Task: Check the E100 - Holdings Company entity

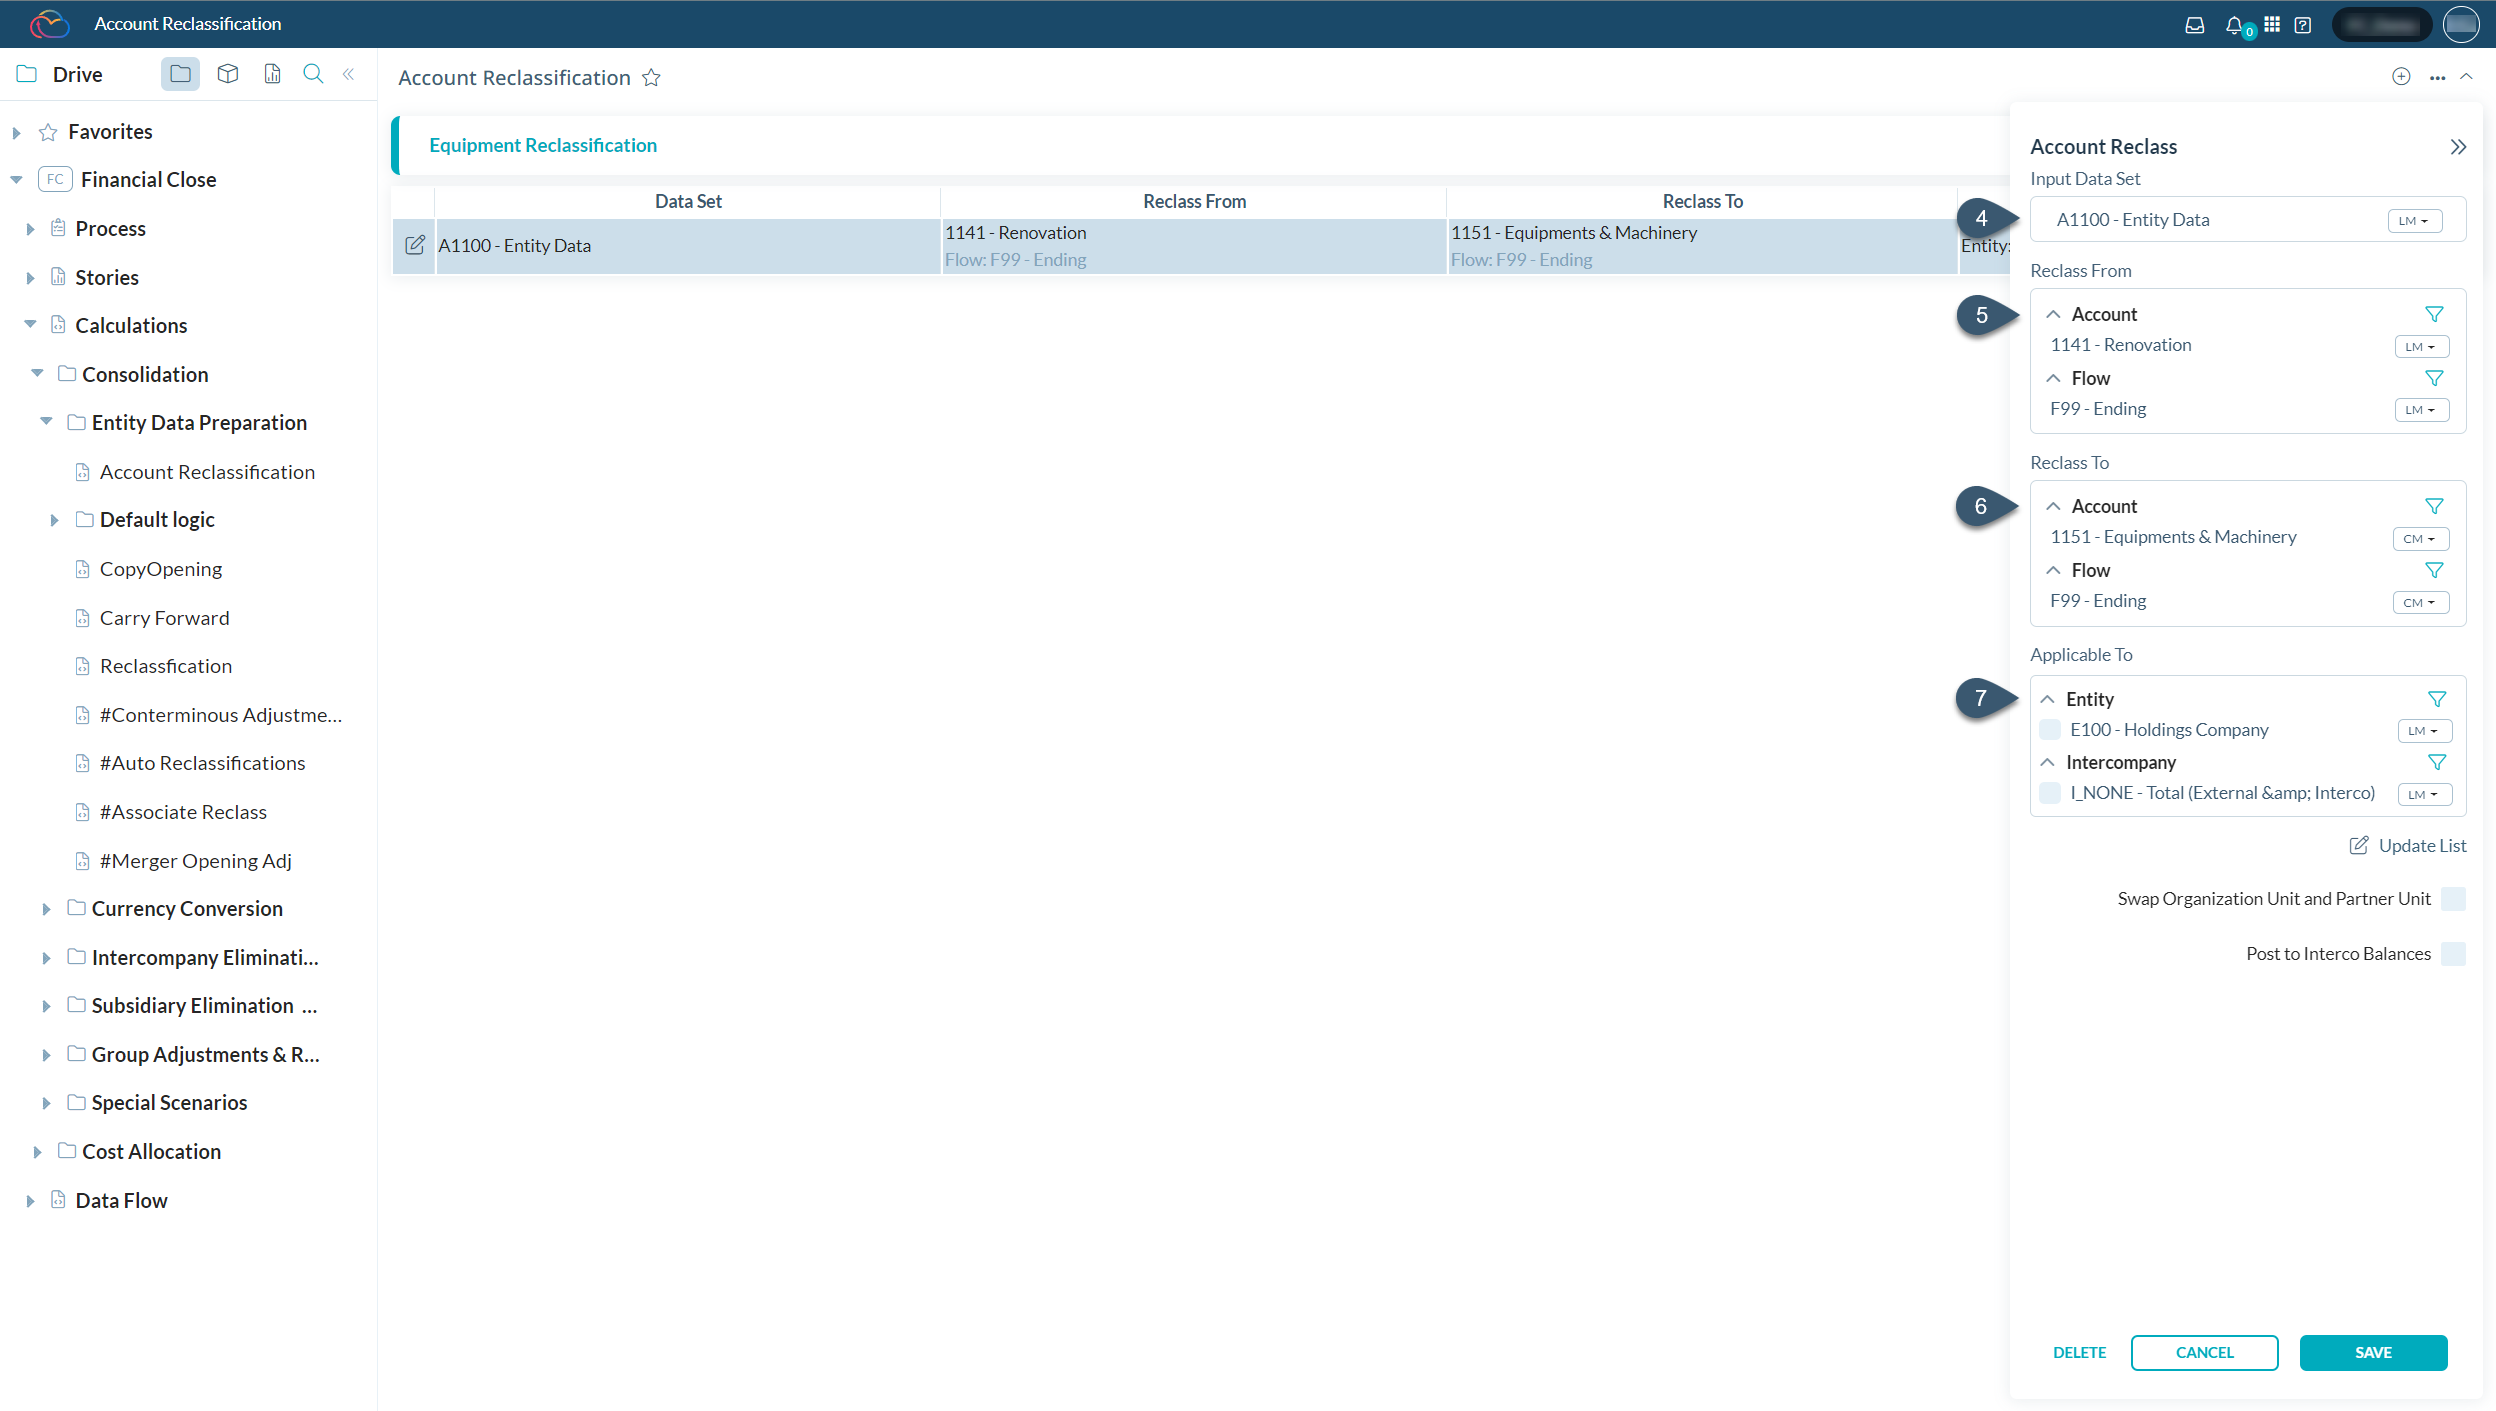Action: [2050, 730]
